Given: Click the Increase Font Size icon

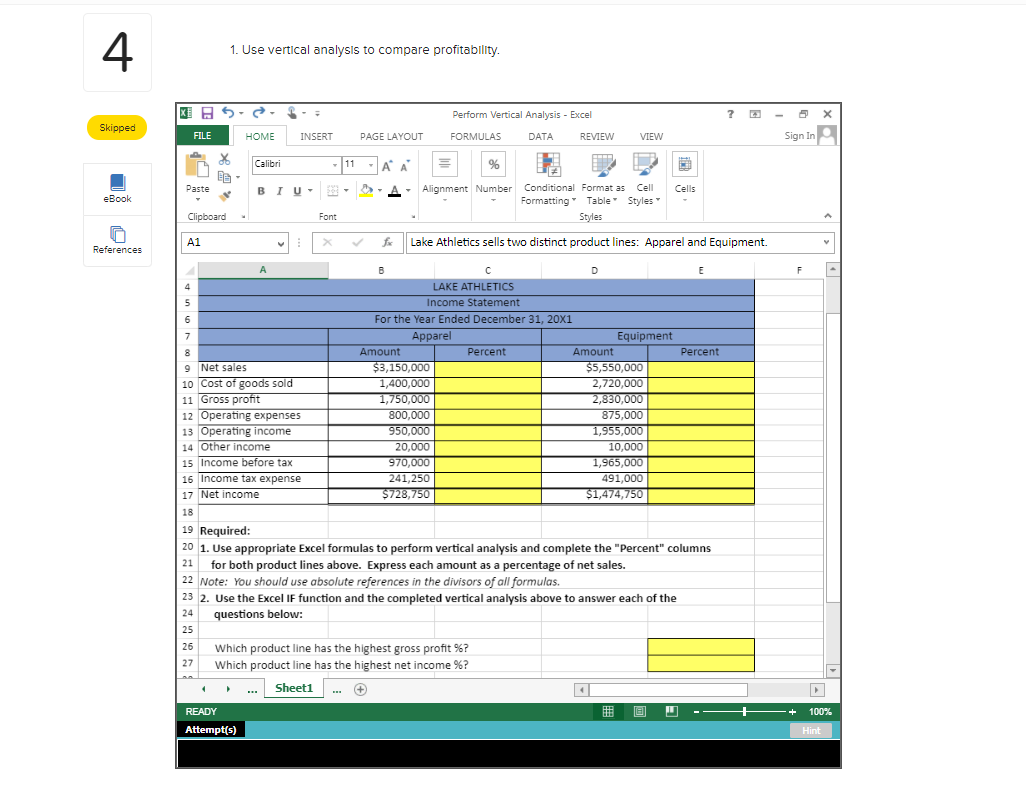Looking at the screenshot, I should tap(386, 165).
